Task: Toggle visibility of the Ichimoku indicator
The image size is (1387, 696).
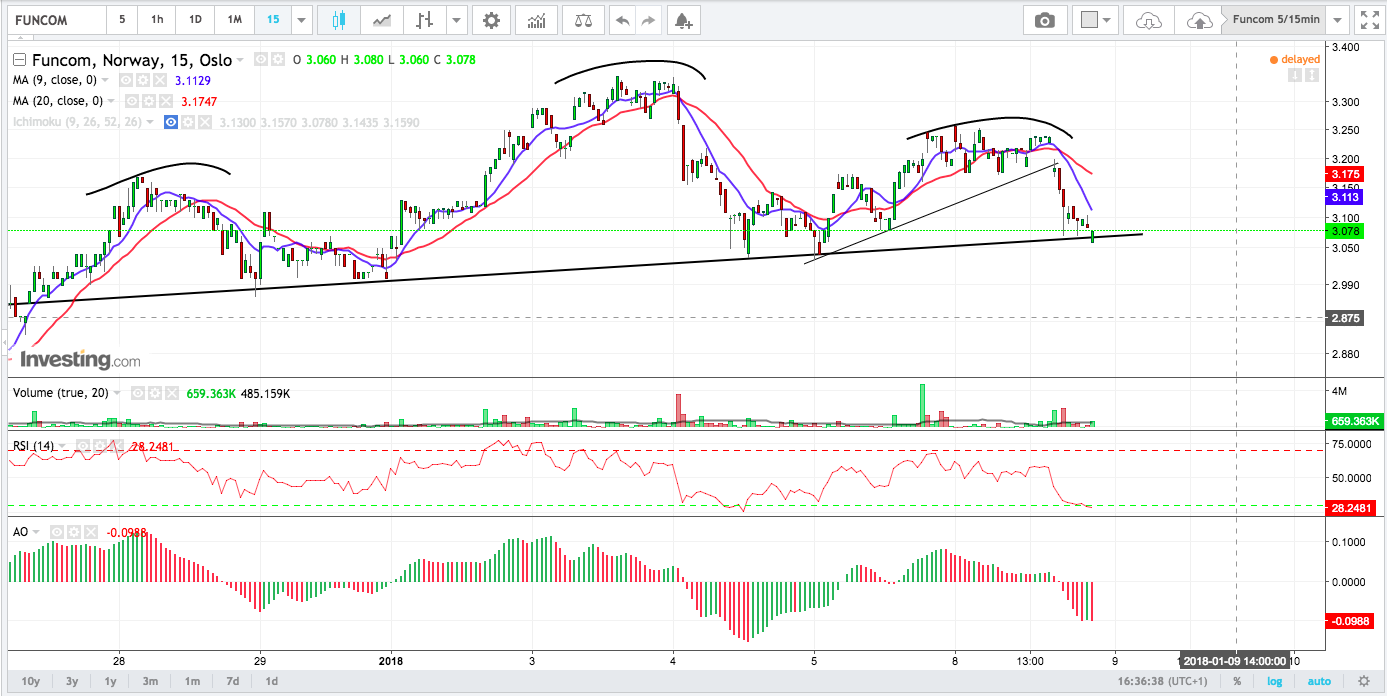Action: tap(171, 122)
